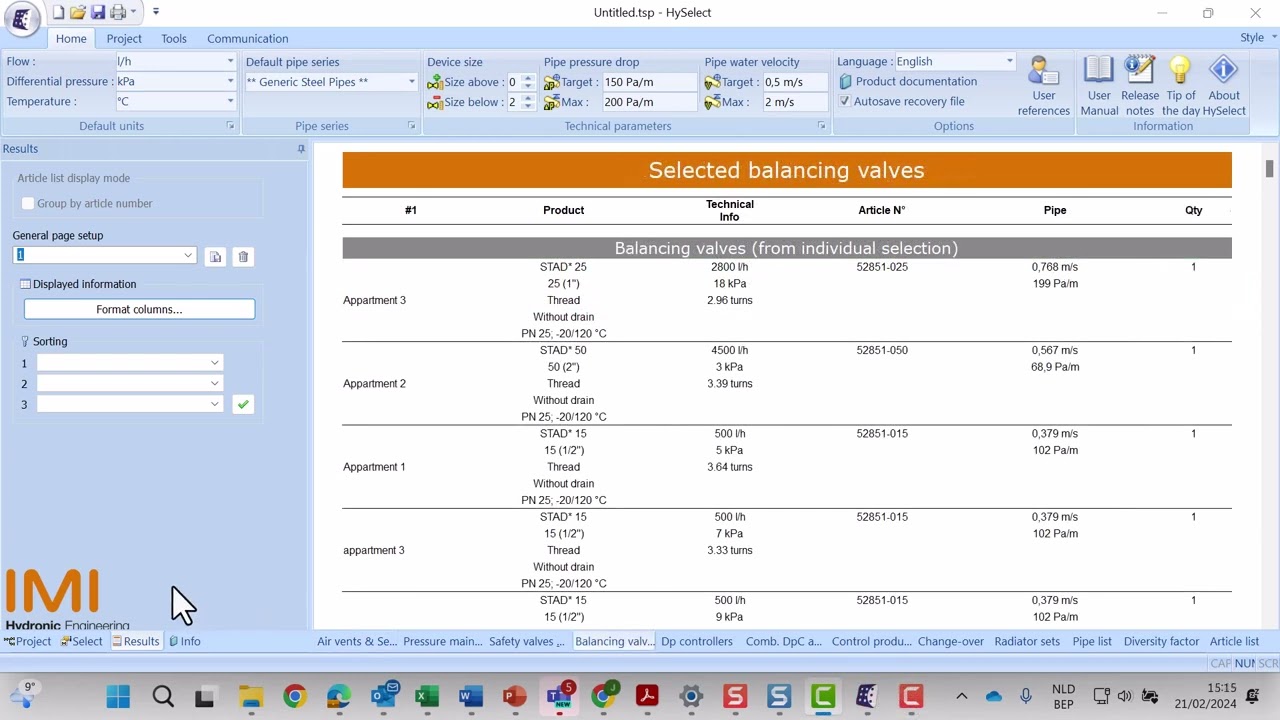
Task: Toggle Group by article number checkbox
Action: click(x=28, y=204)
